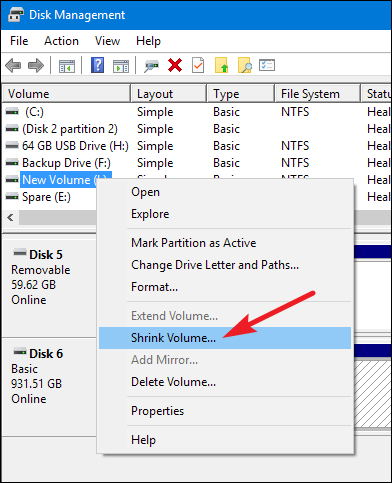Click the red X Delete toolbar icon

[175, 65]
